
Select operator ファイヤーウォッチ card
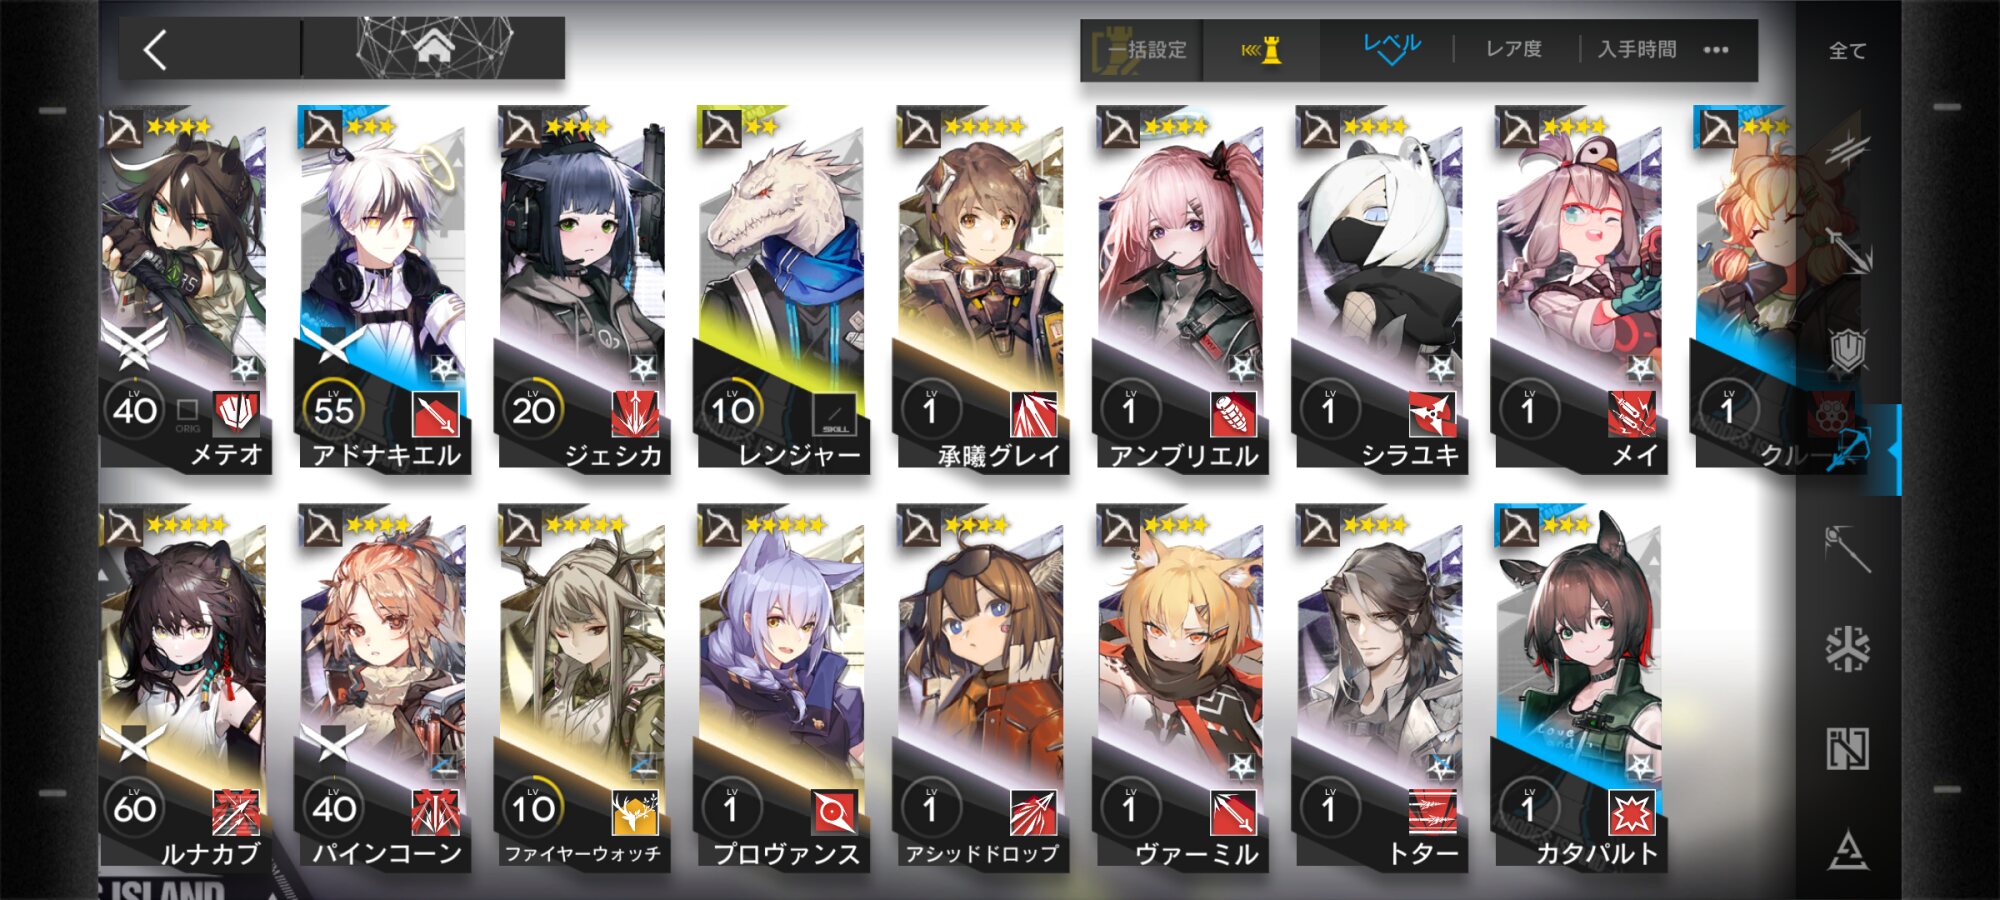point(583,688)
